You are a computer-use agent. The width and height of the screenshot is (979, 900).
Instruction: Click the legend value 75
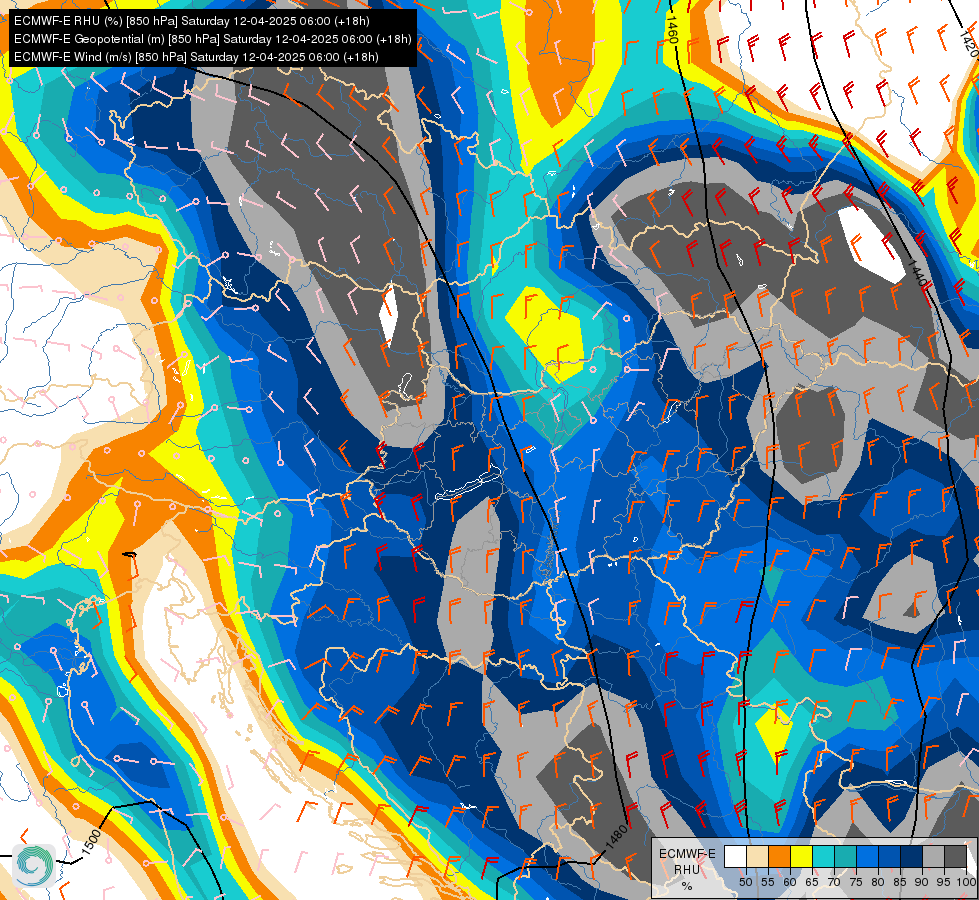pos(855,882)
